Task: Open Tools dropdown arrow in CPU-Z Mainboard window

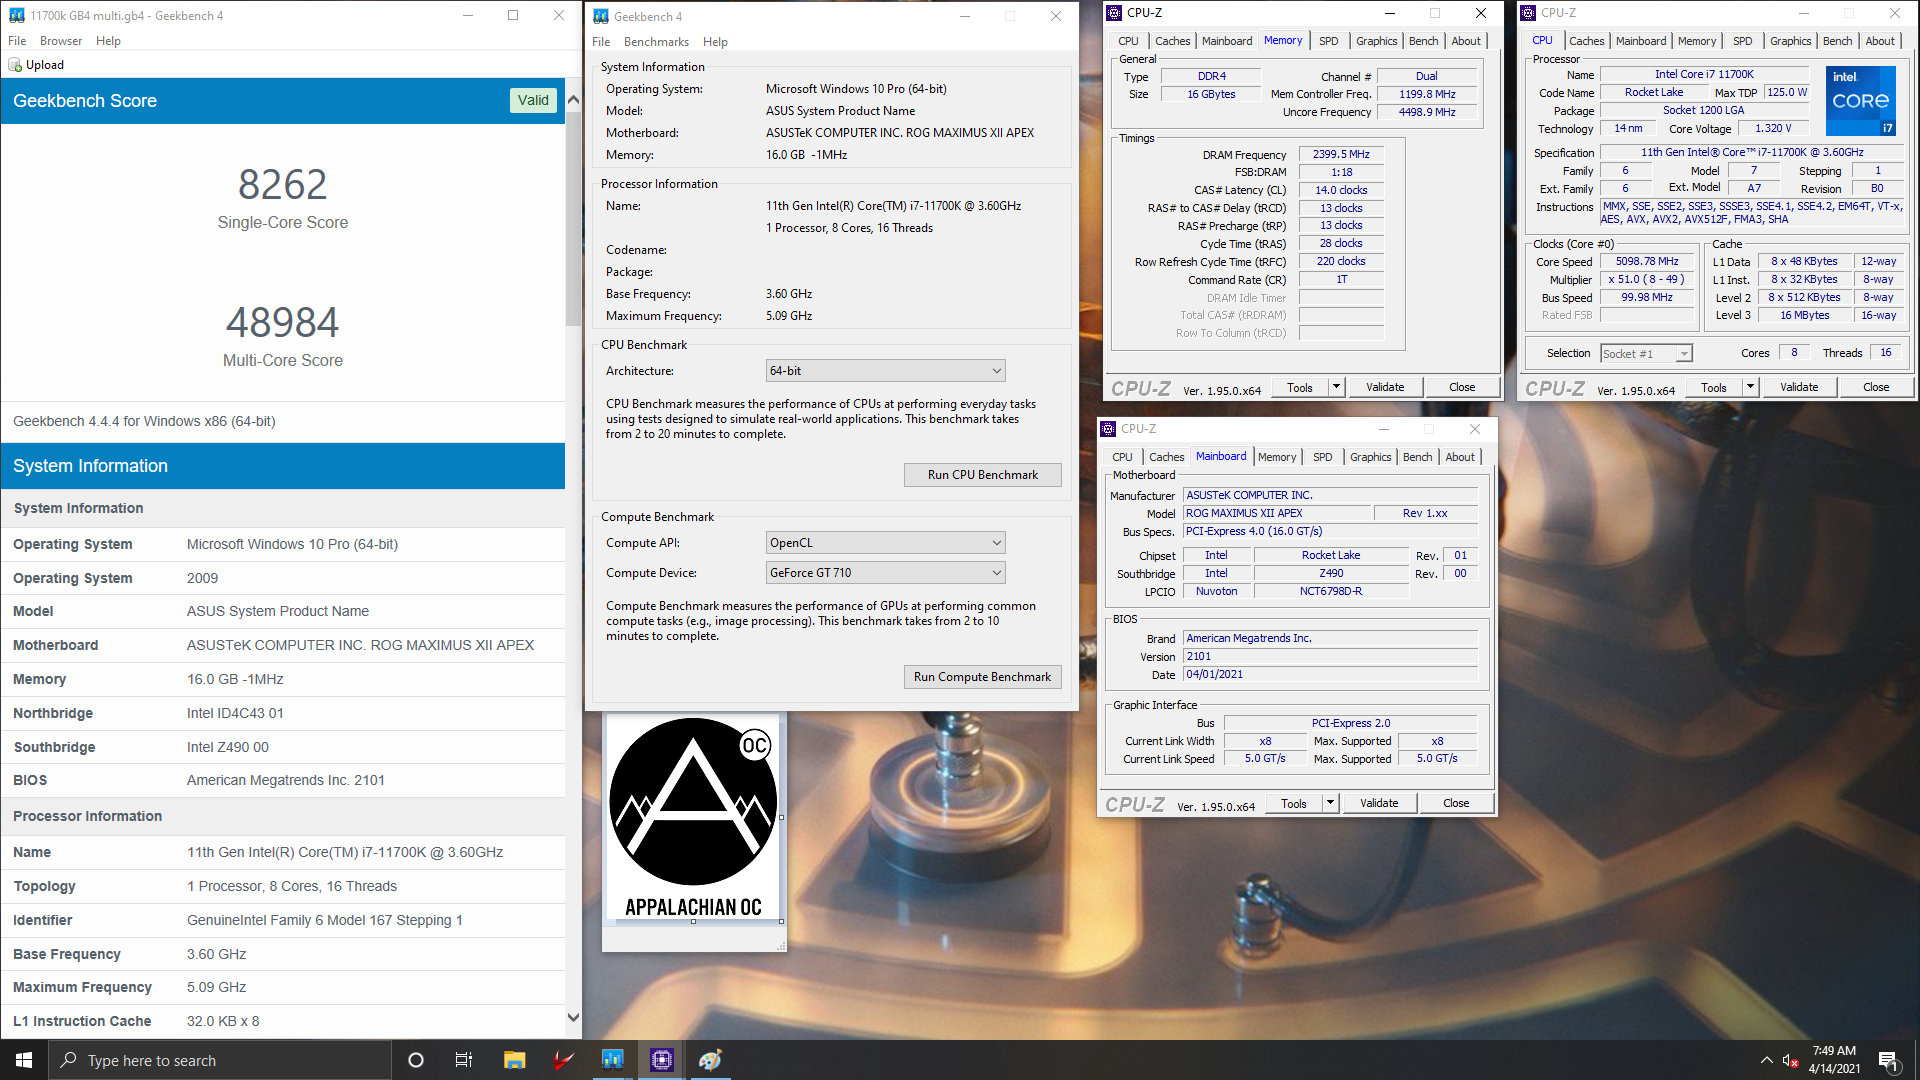Action: [x=1330, y=803]
